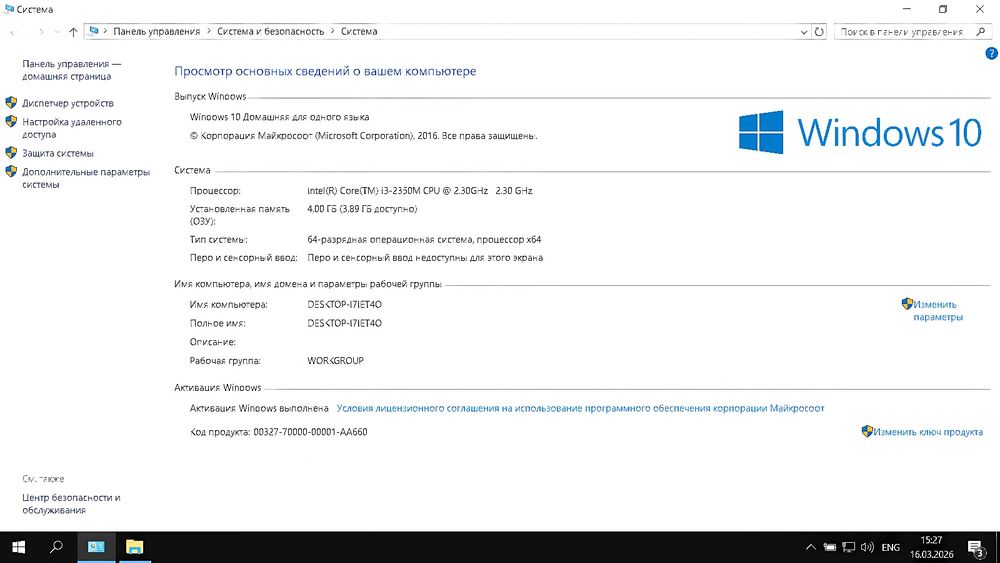Open Microsoft license terms link

pyautogui.click(x=580, y=408)
